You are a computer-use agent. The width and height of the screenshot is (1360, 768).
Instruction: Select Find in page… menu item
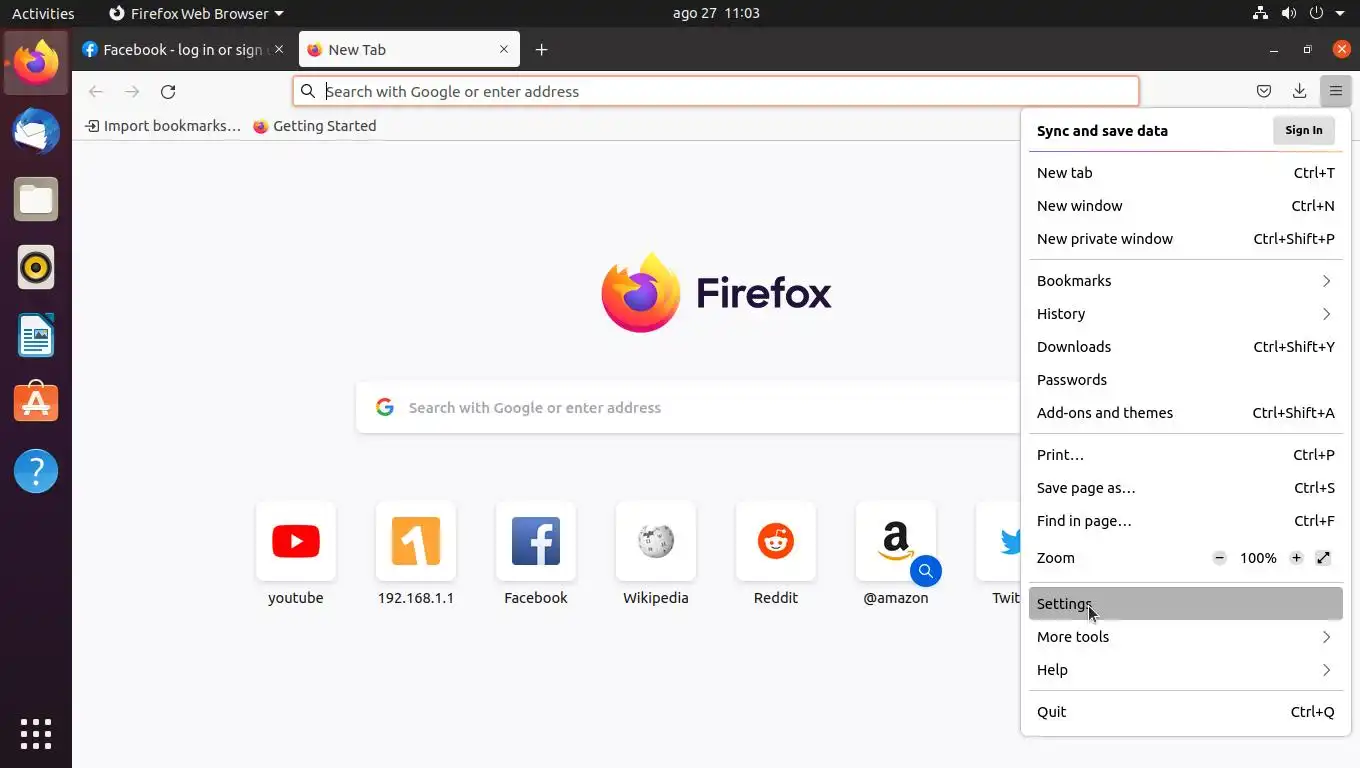pos(1186,521)
